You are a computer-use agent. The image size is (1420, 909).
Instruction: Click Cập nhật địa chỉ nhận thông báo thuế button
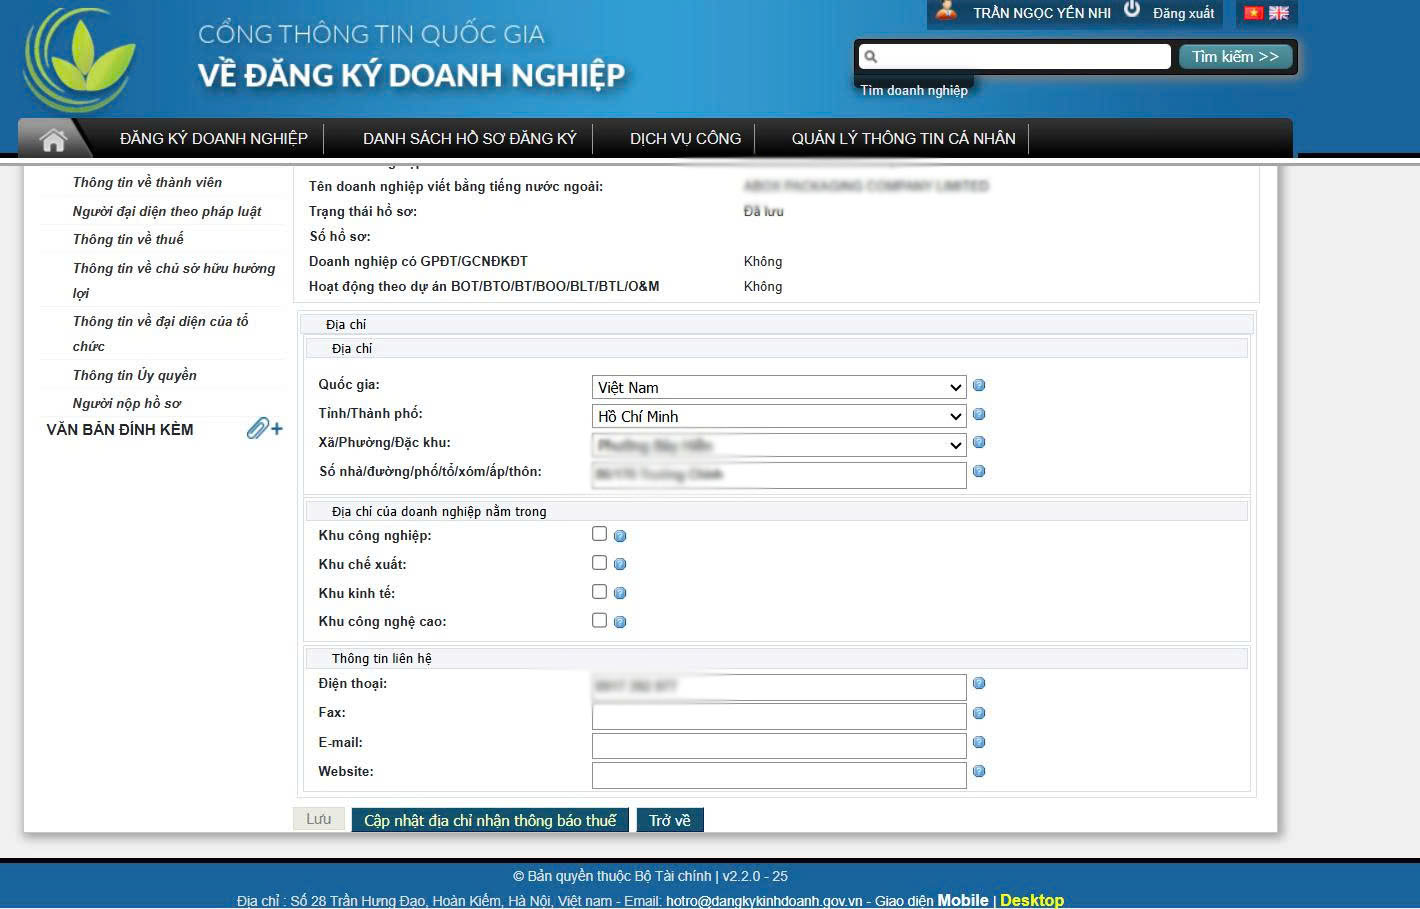[x=490, y=820]
